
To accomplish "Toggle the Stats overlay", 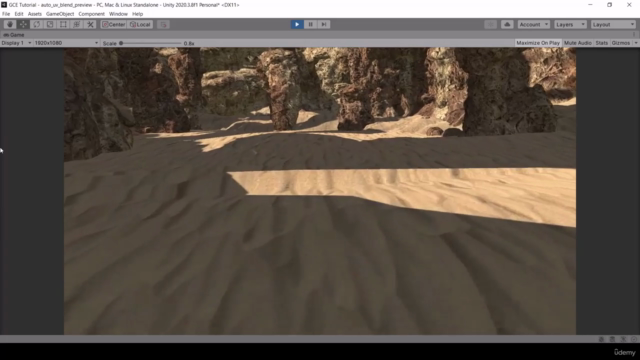I will coord(602,43).
